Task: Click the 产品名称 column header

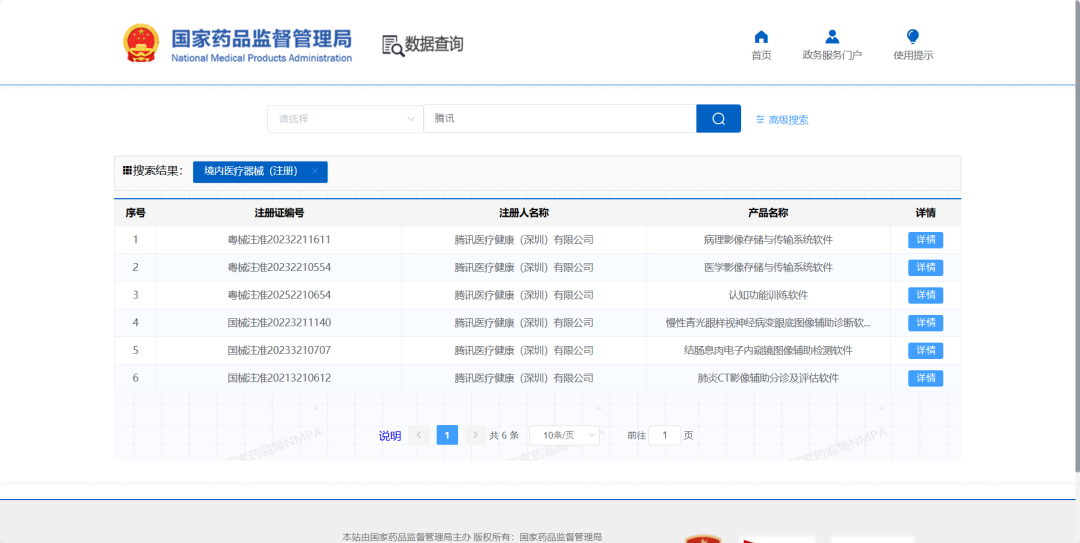Action: click(768, 213)
